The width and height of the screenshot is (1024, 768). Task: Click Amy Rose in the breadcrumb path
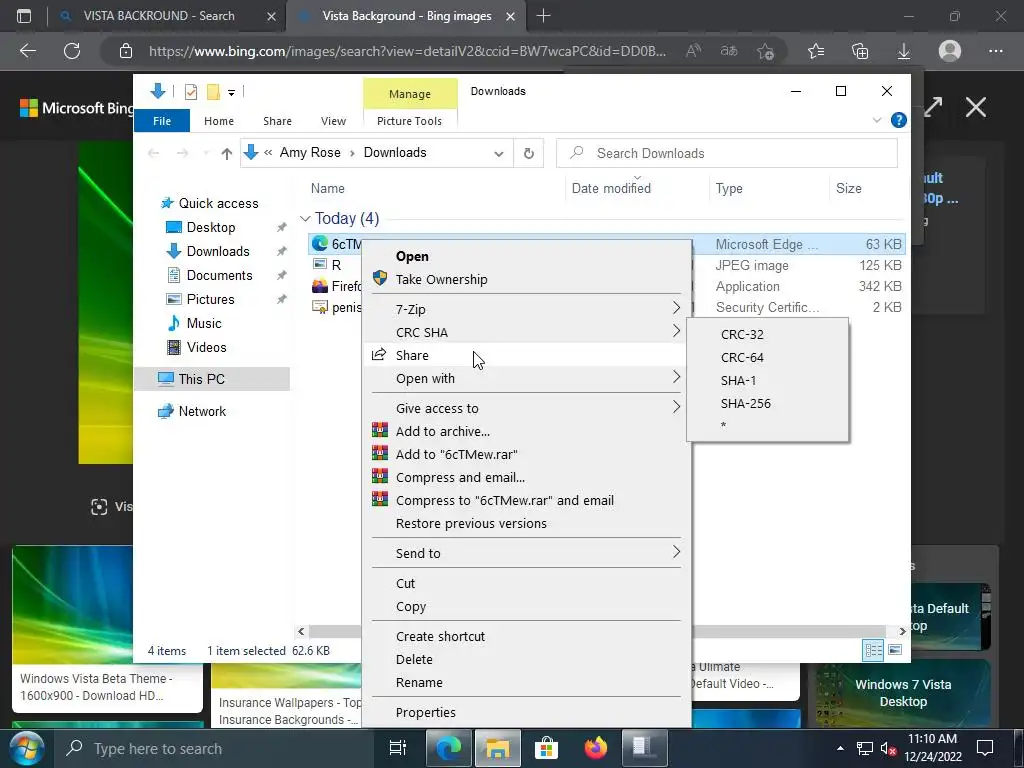tap(310, 153)
